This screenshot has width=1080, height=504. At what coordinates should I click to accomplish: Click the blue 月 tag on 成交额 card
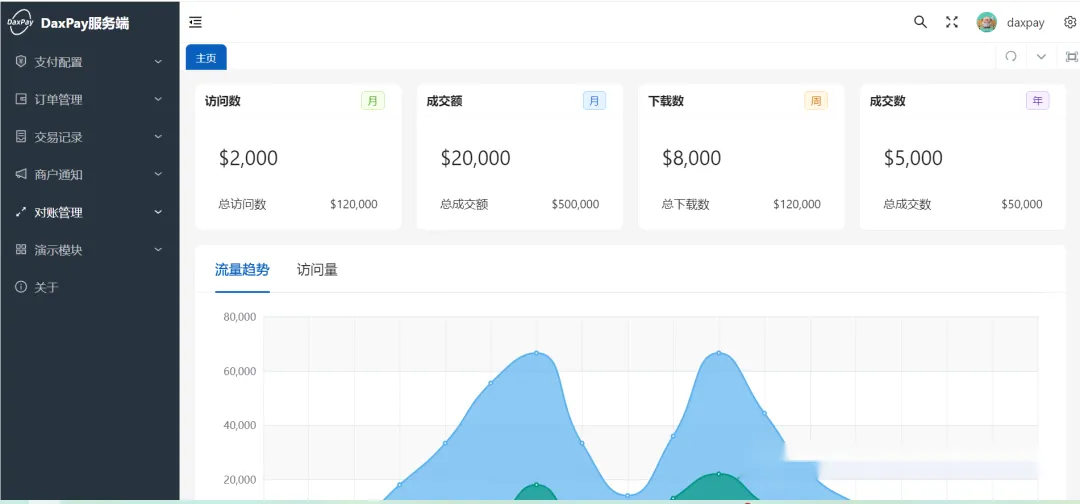coord(594,101)
